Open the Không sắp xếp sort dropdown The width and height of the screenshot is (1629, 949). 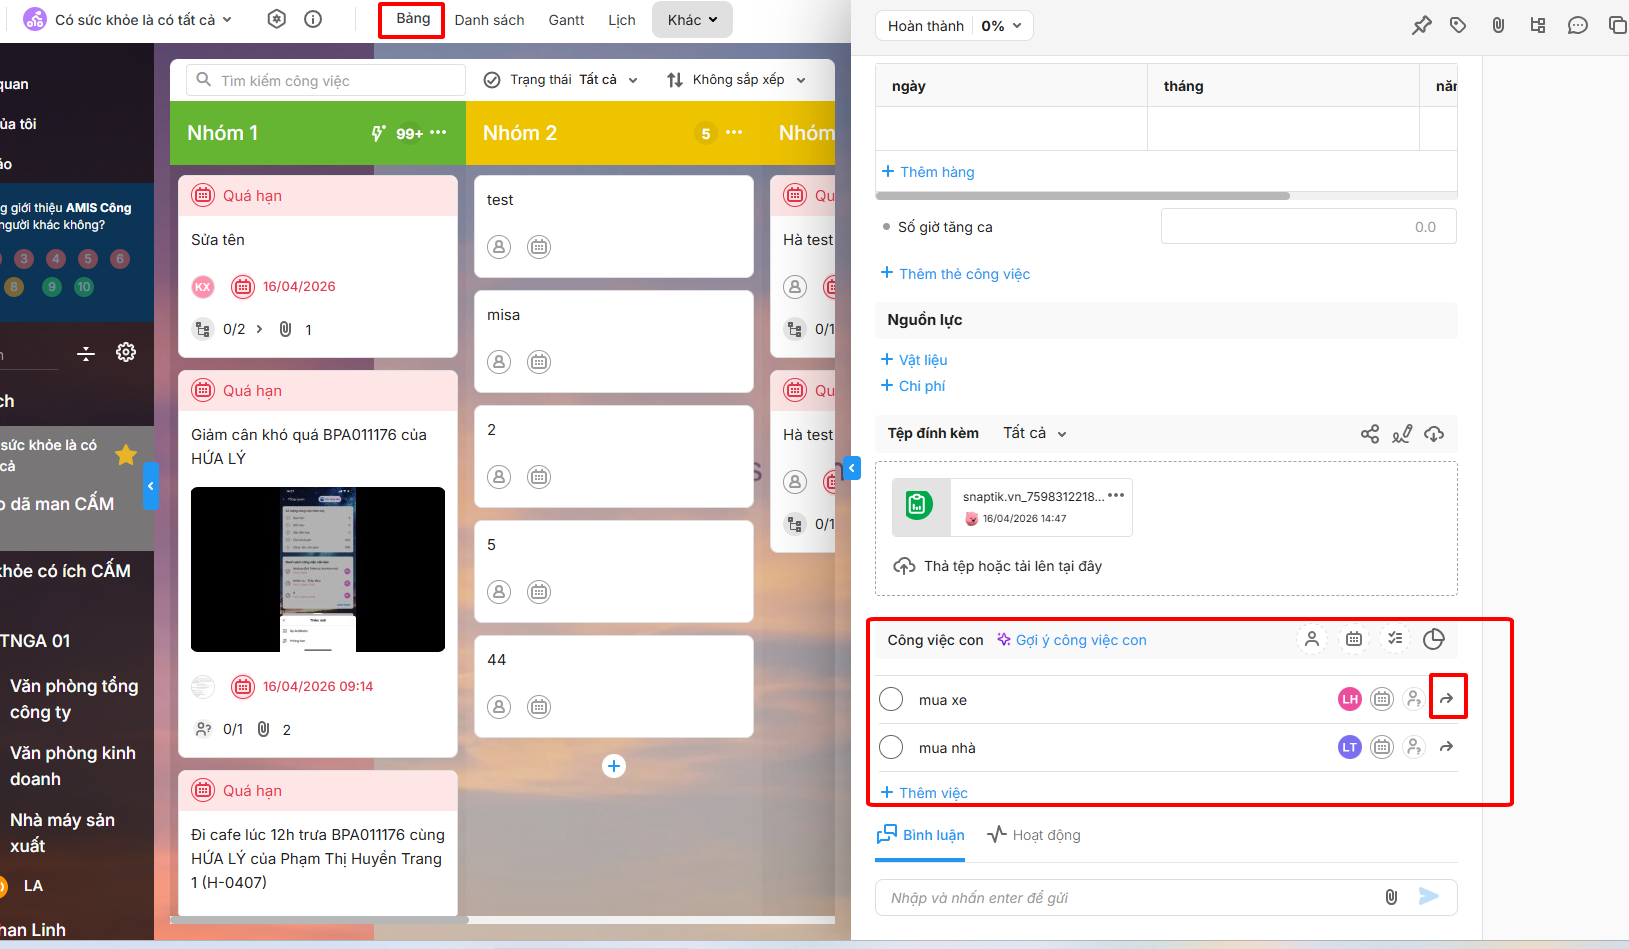[x=737, y=80]
